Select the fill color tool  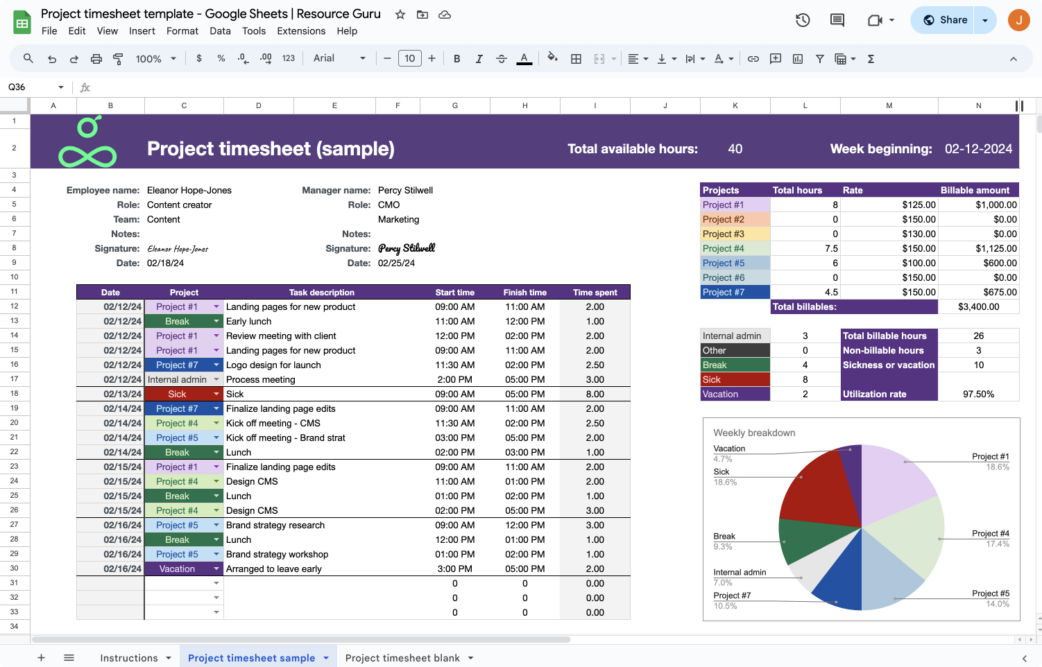click(551, 58)
